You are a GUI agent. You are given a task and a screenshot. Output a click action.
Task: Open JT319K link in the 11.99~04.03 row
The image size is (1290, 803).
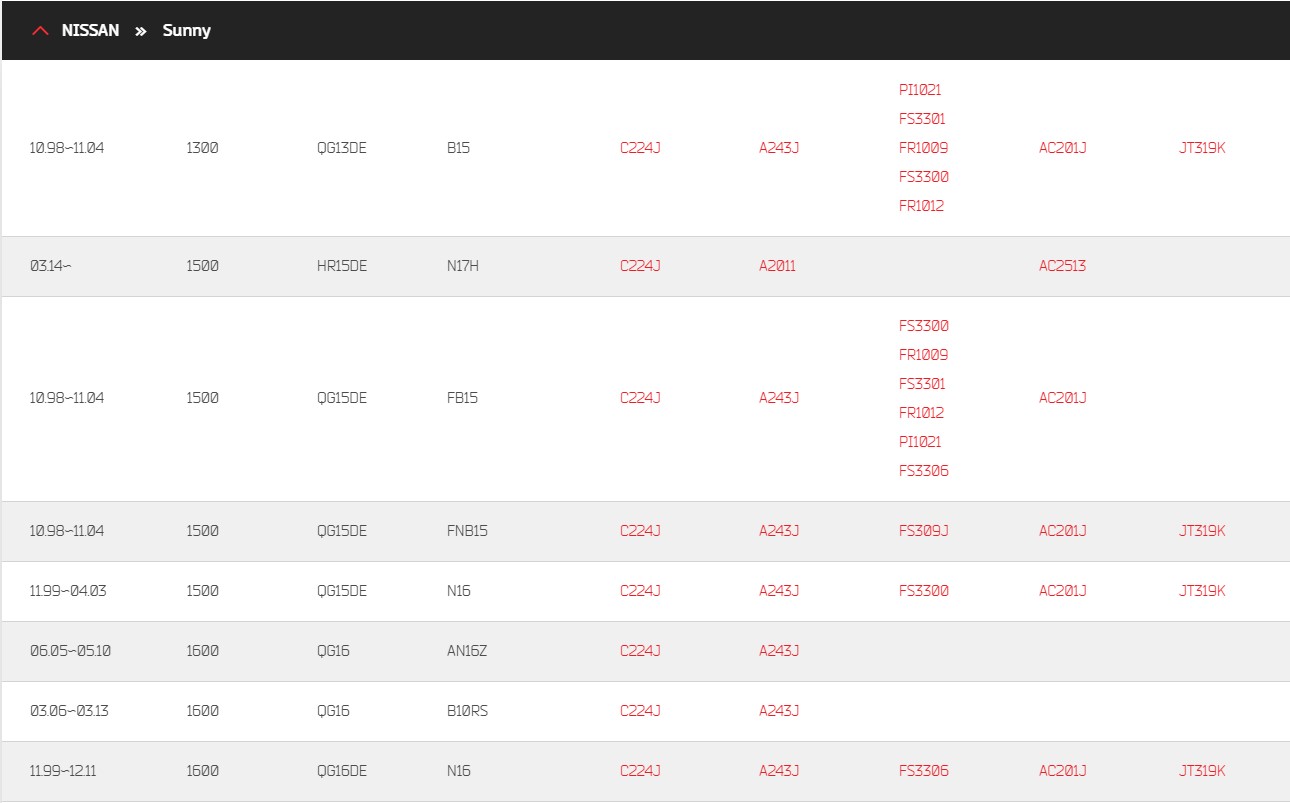(x=1202, y=591)
